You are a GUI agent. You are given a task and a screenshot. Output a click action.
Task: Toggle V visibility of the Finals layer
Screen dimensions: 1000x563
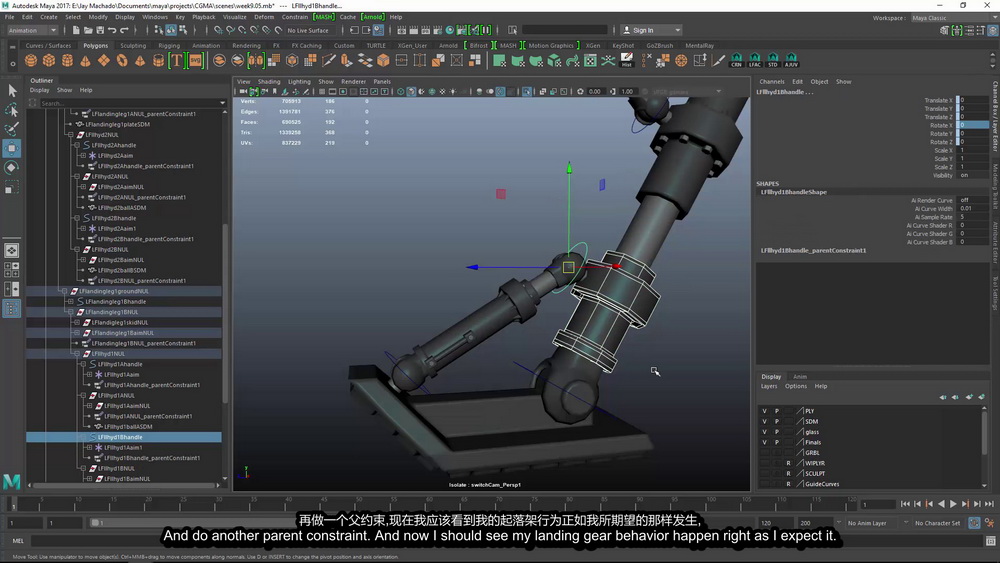pos(765,442)
